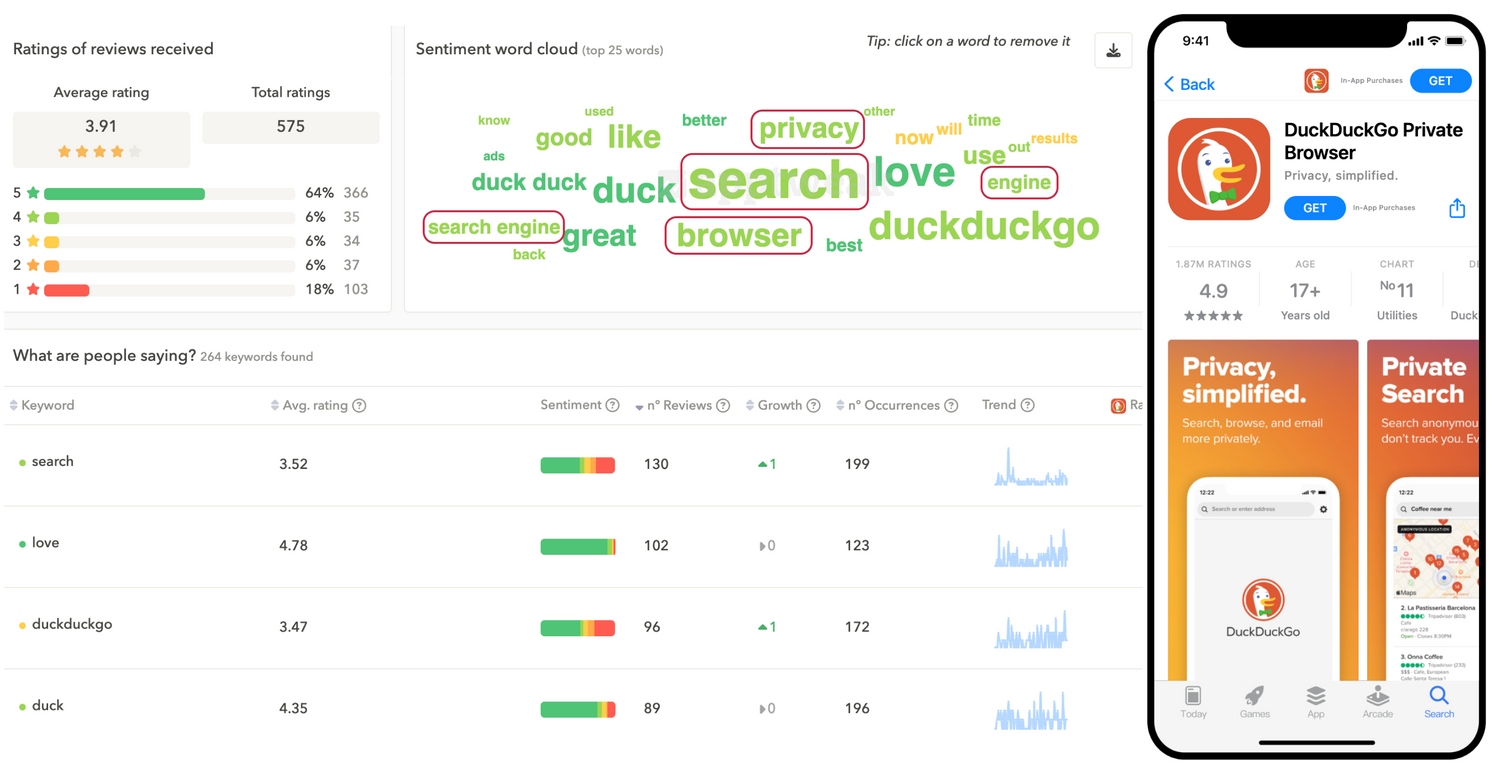The image size is (1500, 774).
Task: Click the 3.91 average rating value
Action: point(101,127)
